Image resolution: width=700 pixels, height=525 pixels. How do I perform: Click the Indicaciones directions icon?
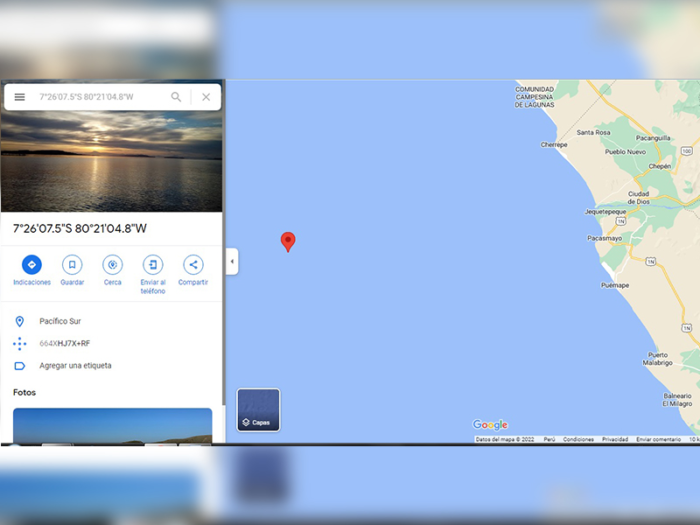(32, 265)
